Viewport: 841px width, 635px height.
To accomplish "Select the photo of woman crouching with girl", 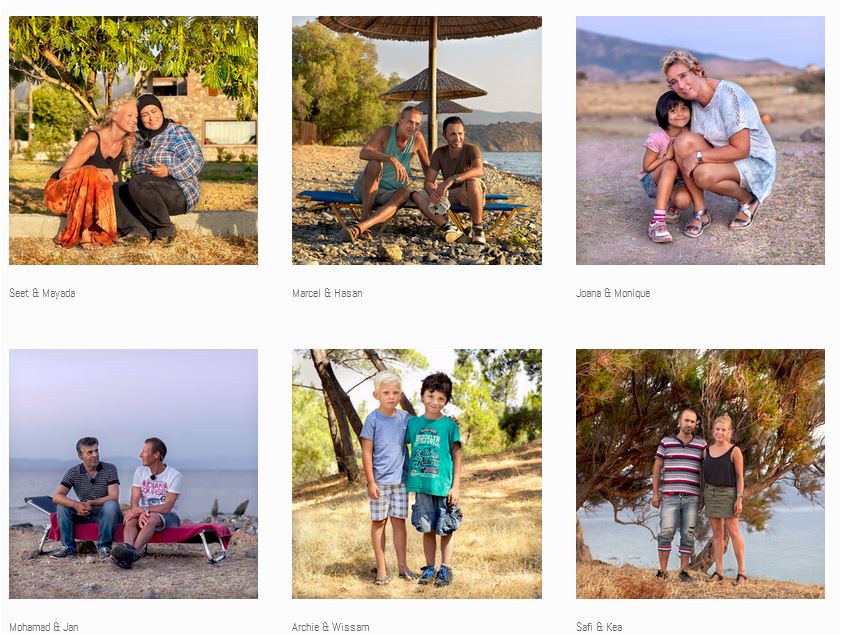I will 700,140.
